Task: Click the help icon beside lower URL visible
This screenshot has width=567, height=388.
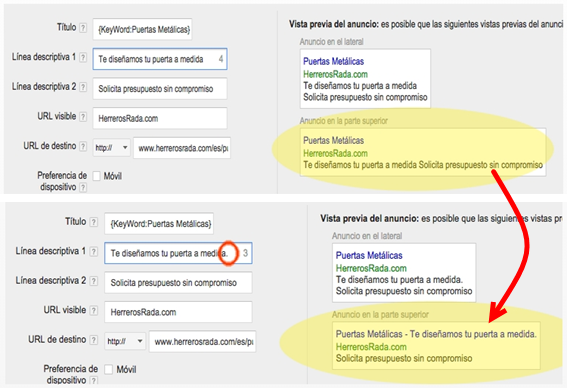Action: point(94,311)
